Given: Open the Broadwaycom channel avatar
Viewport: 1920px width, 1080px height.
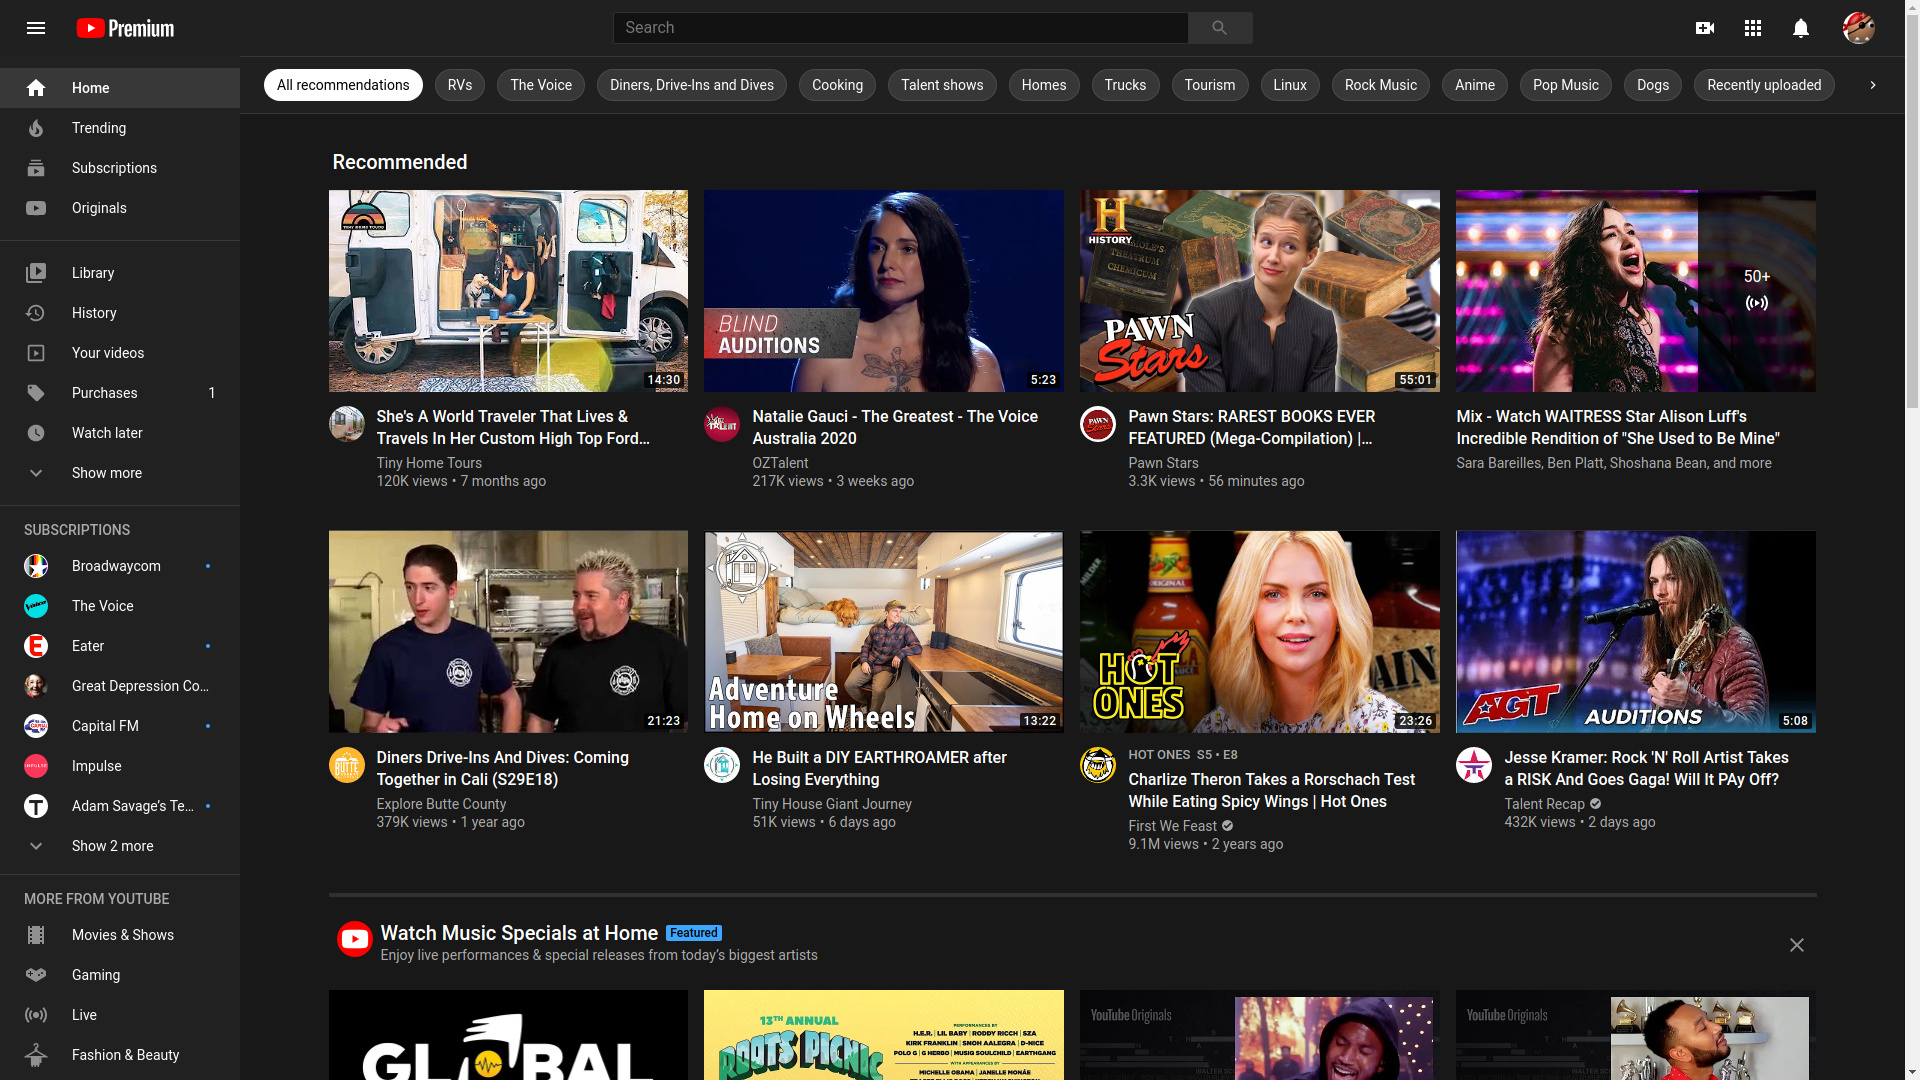Looking at the screenshot, I should 36,566.
